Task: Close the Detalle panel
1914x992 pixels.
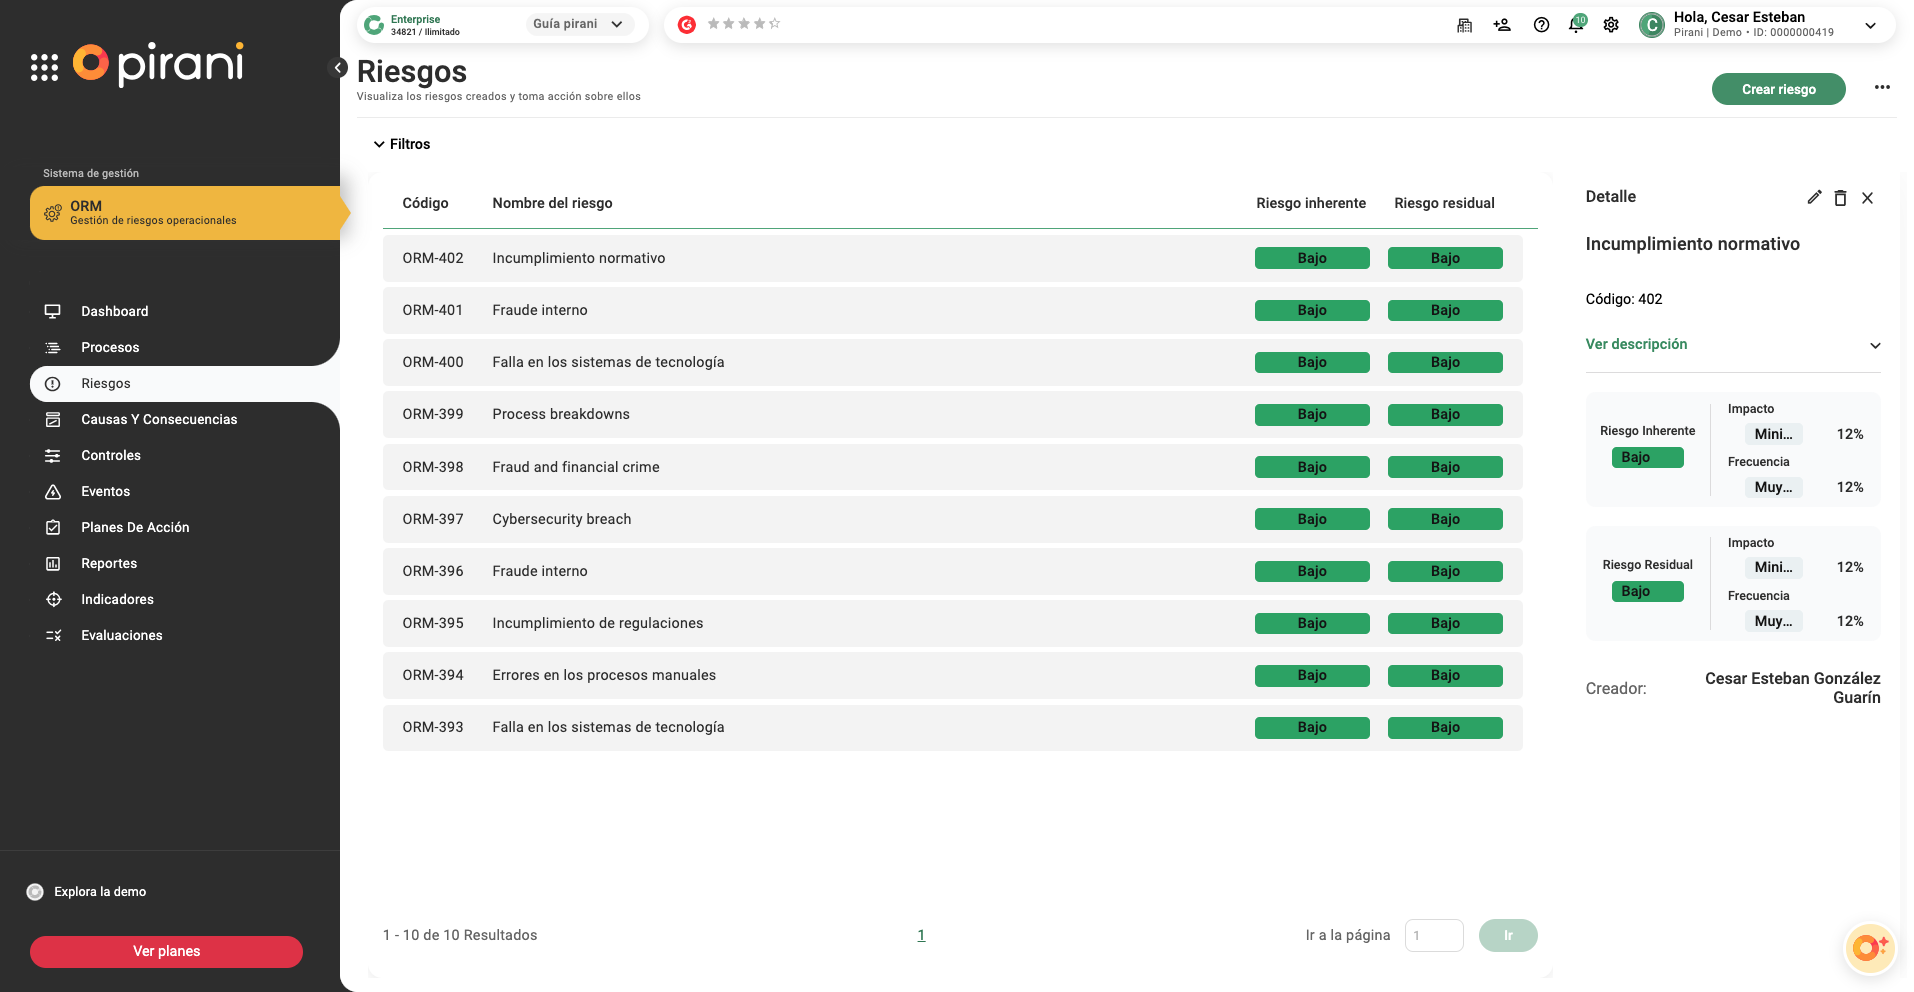Action: click(1867, 198)
